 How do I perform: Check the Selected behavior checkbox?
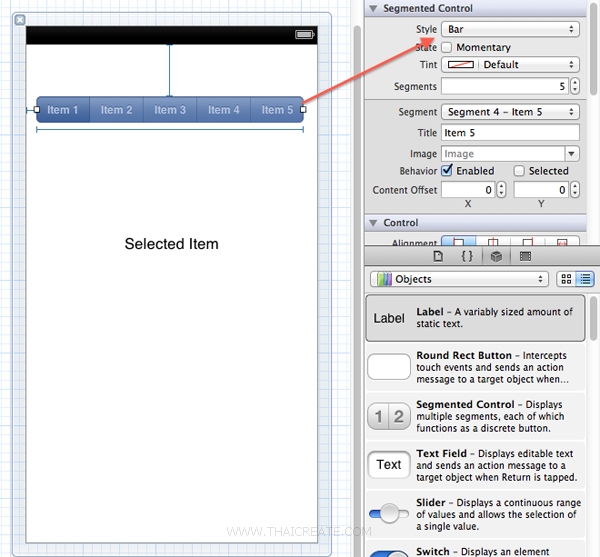tap(519, 171)
